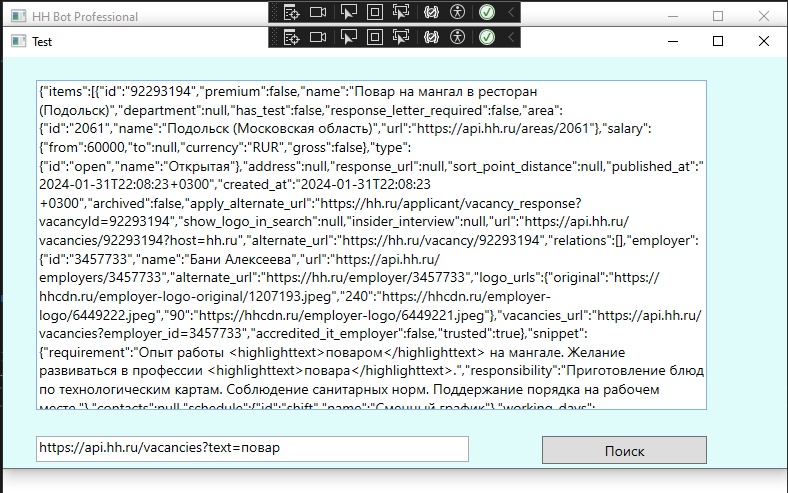788x493 pixels.
Task: Click the "https://hh.ru/vacancy/92293194" text
Action: 442,241
